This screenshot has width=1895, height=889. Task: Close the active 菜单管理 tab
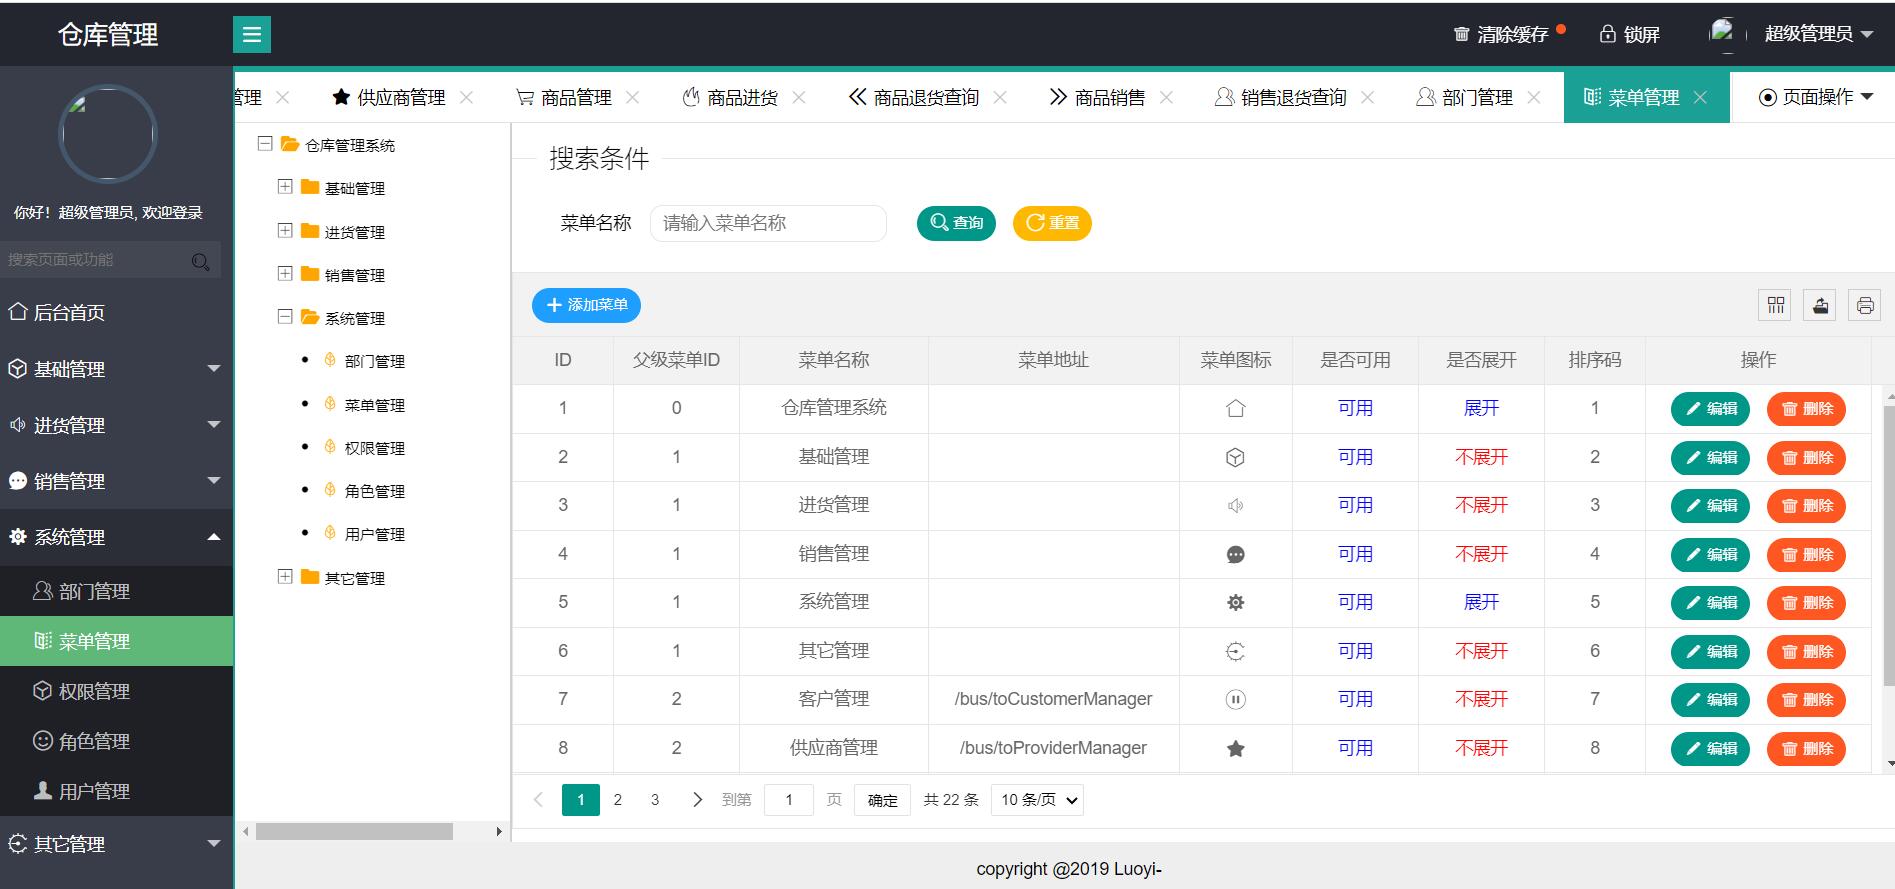(x=1700, y=97)
